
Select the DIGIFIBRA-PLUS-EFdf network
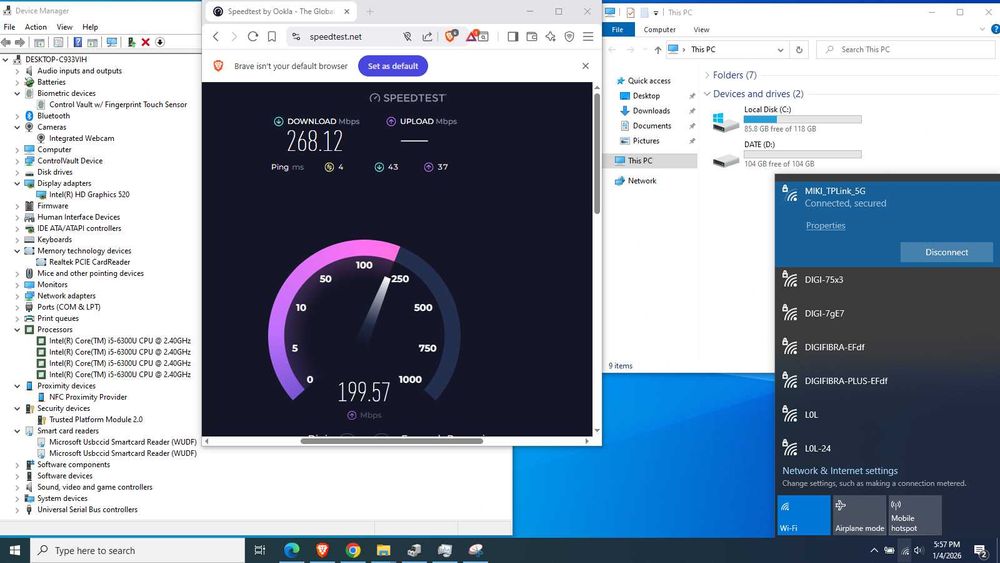887,381
